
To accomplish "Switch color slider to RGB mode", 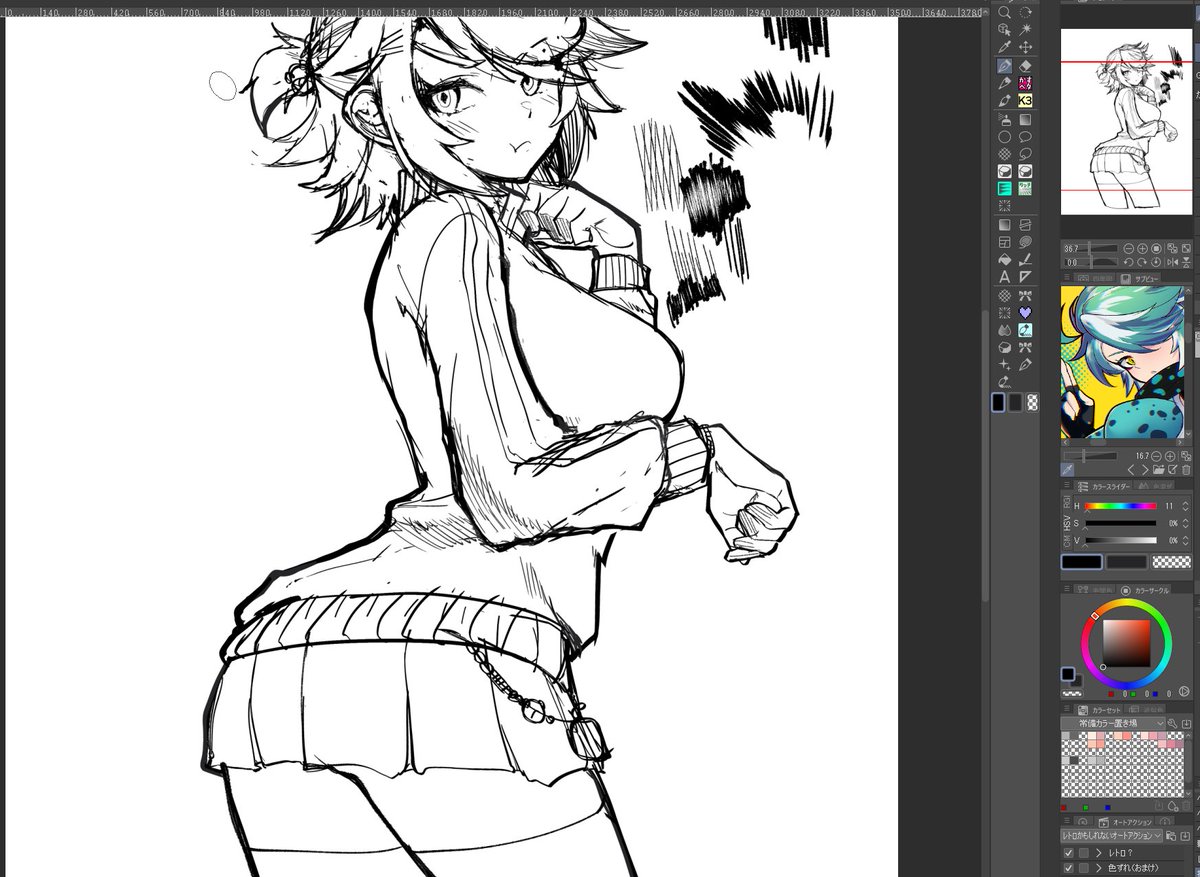I will [1067, 502].
